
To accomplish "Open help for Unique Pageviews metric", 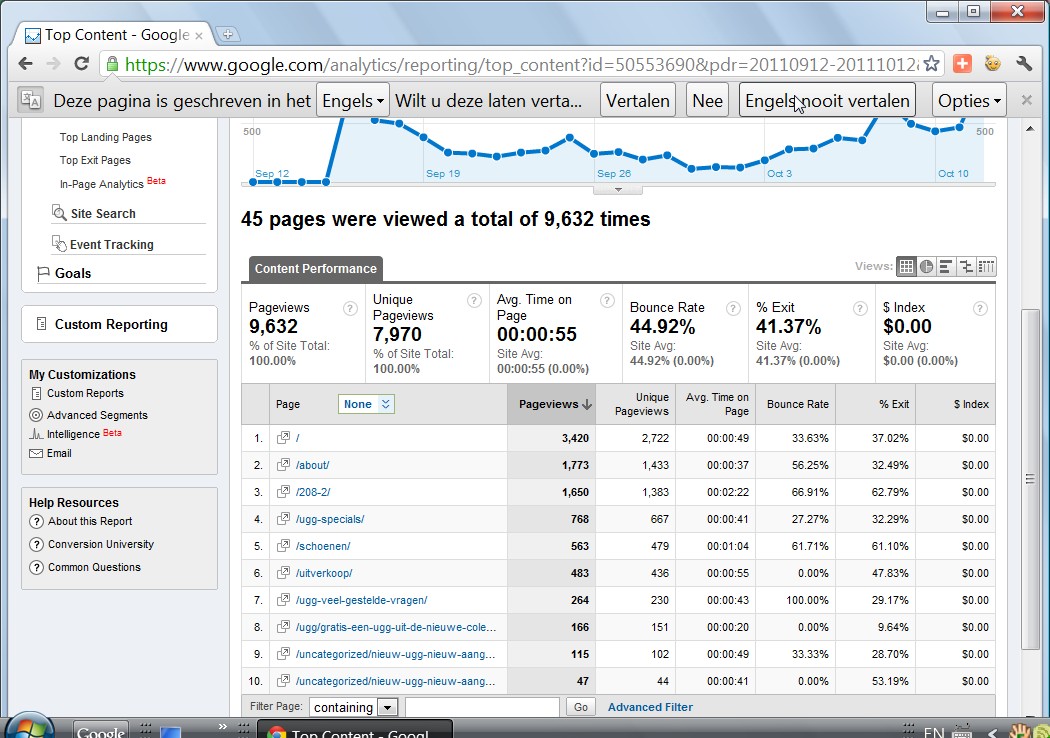I will coord(474,300).
